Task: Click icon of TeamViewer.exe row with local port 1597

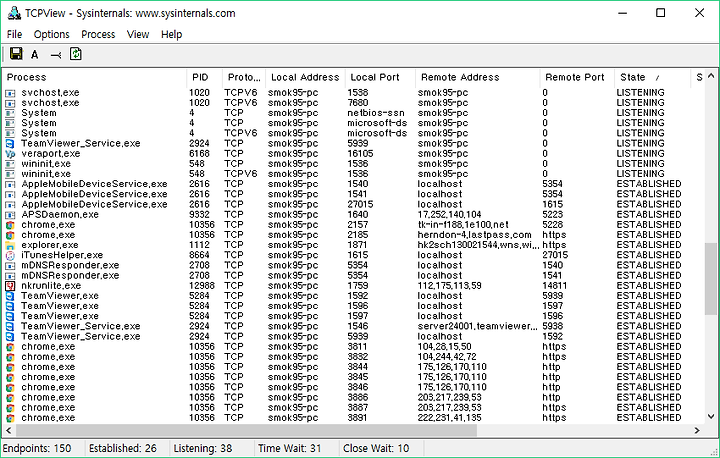Action: click(10, 317)
